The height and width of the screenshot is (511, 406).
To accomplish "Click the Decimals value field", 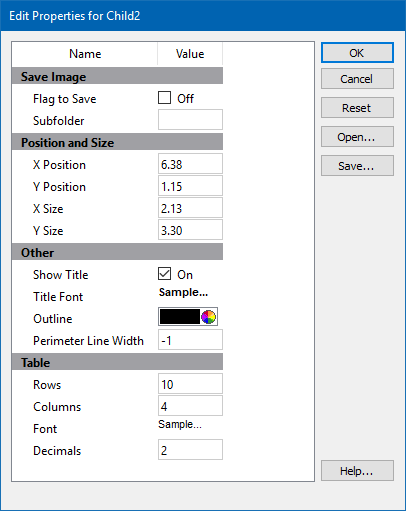I will point(190,450).
